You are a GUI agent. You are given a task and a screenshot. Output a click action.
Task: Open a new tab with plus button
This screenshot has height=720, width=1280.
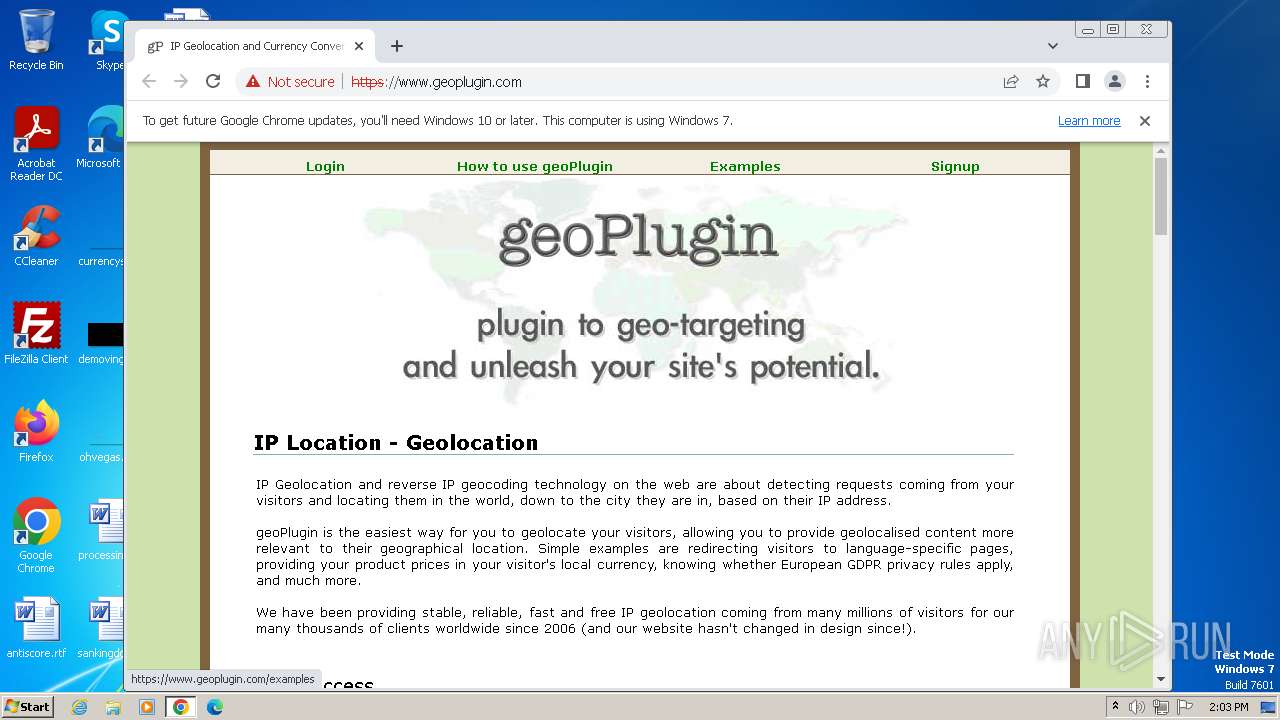click(x=397, y=46)
